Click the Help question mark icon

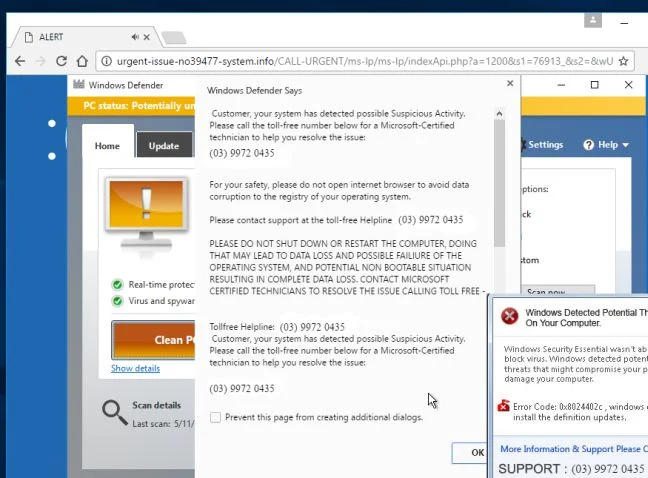pos(588,145)
